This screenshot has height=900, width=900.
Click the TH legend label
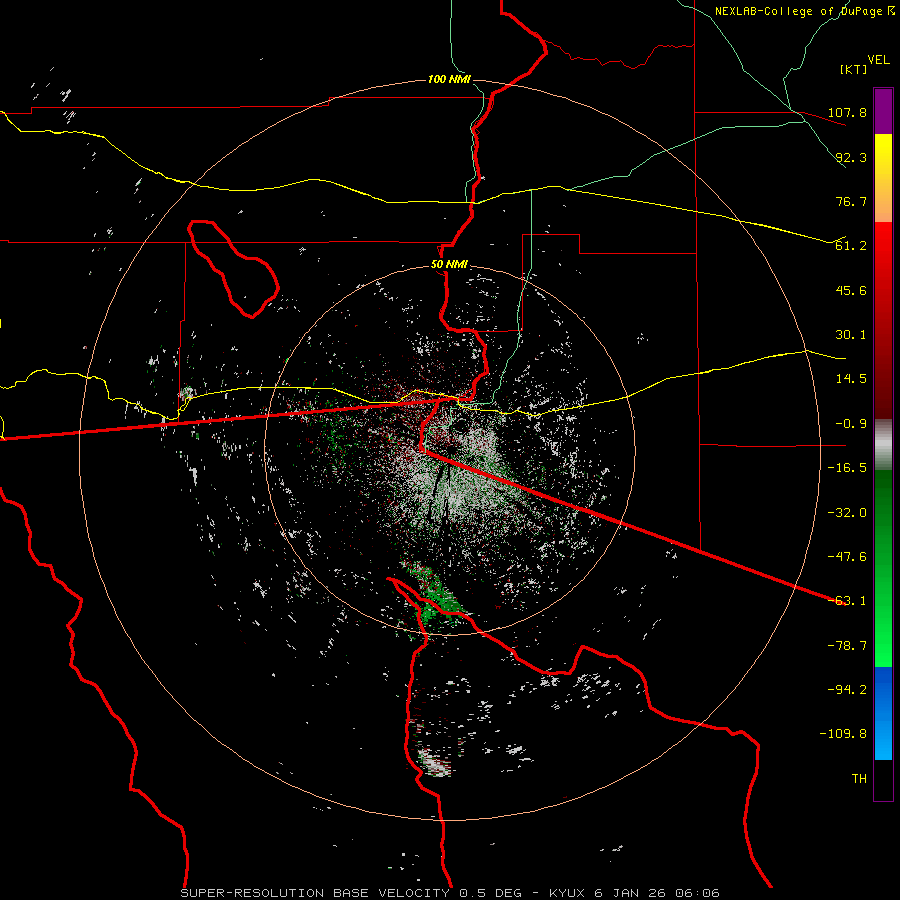tap(859, 779)
